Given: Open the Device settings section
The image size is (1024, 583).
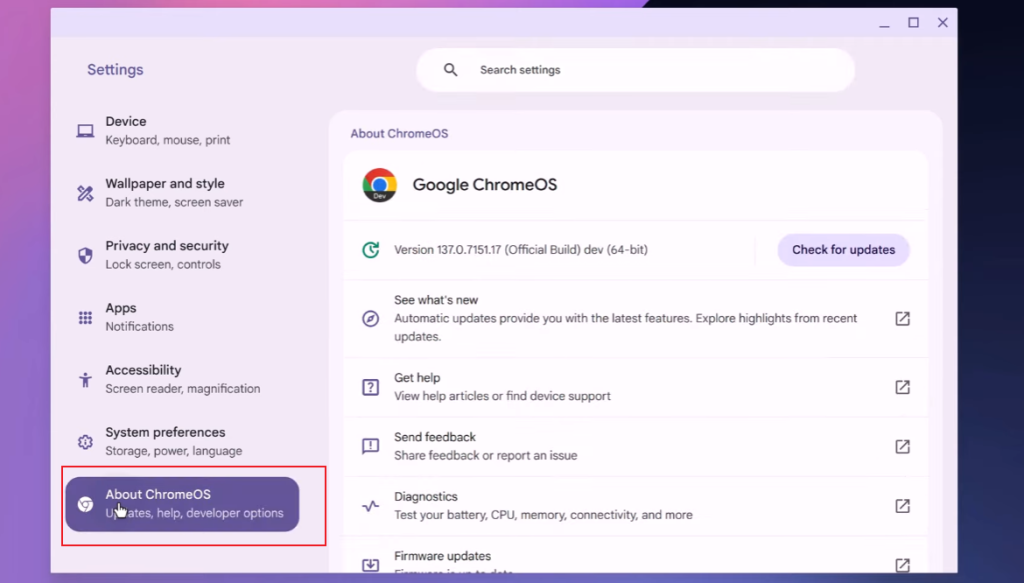Looking at the screenshot, I should pos(182,131).
